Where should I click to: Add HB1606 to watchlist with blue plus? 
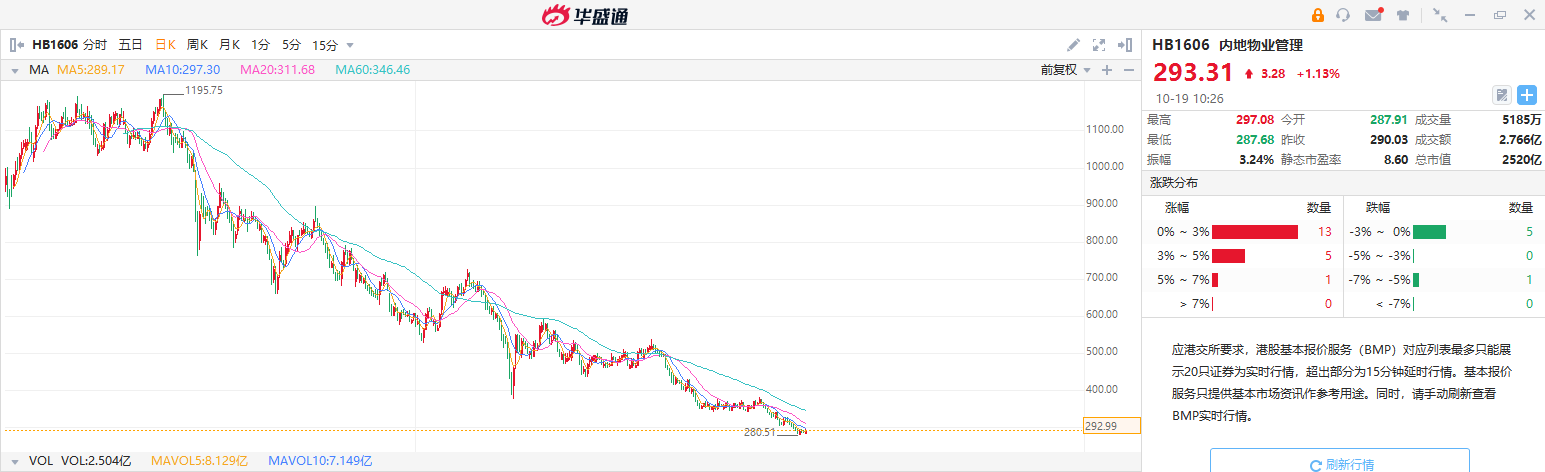click(x=1527, y=95)
